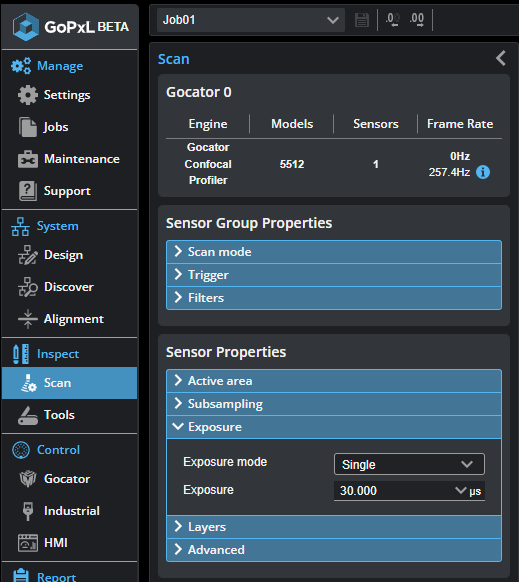Click the Sensors column header
The image size is (519, 582).
376,124
